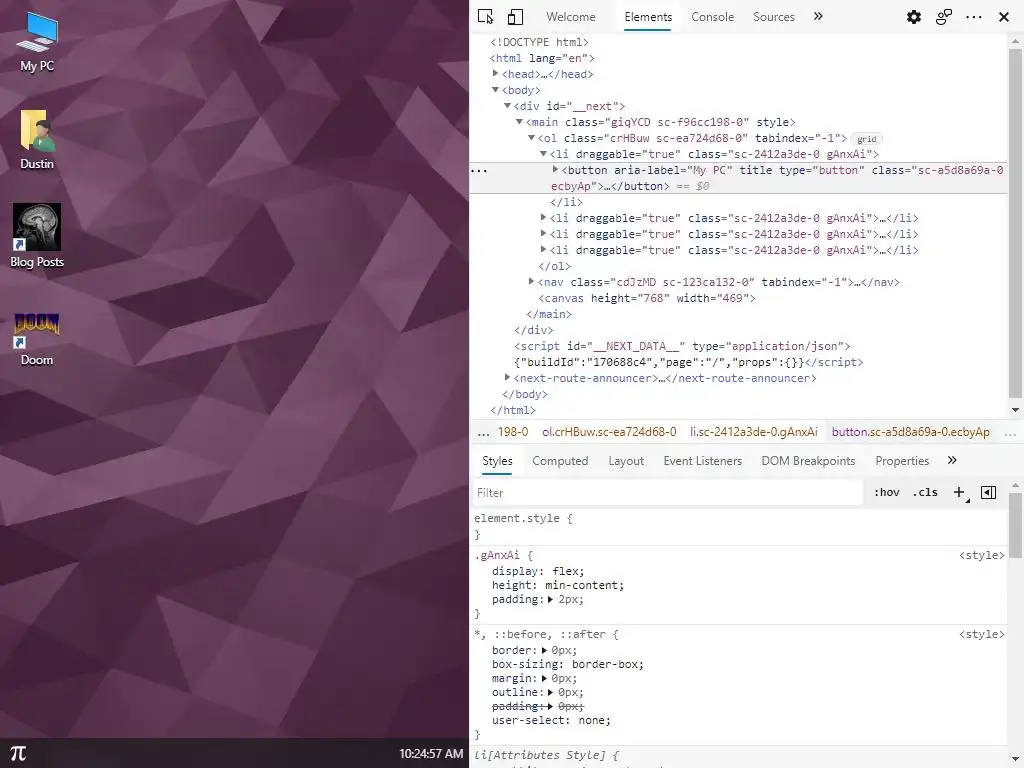Add a new style rule plus icon
This screenshot has width=1024, height=768.
(x=959, y=492)
